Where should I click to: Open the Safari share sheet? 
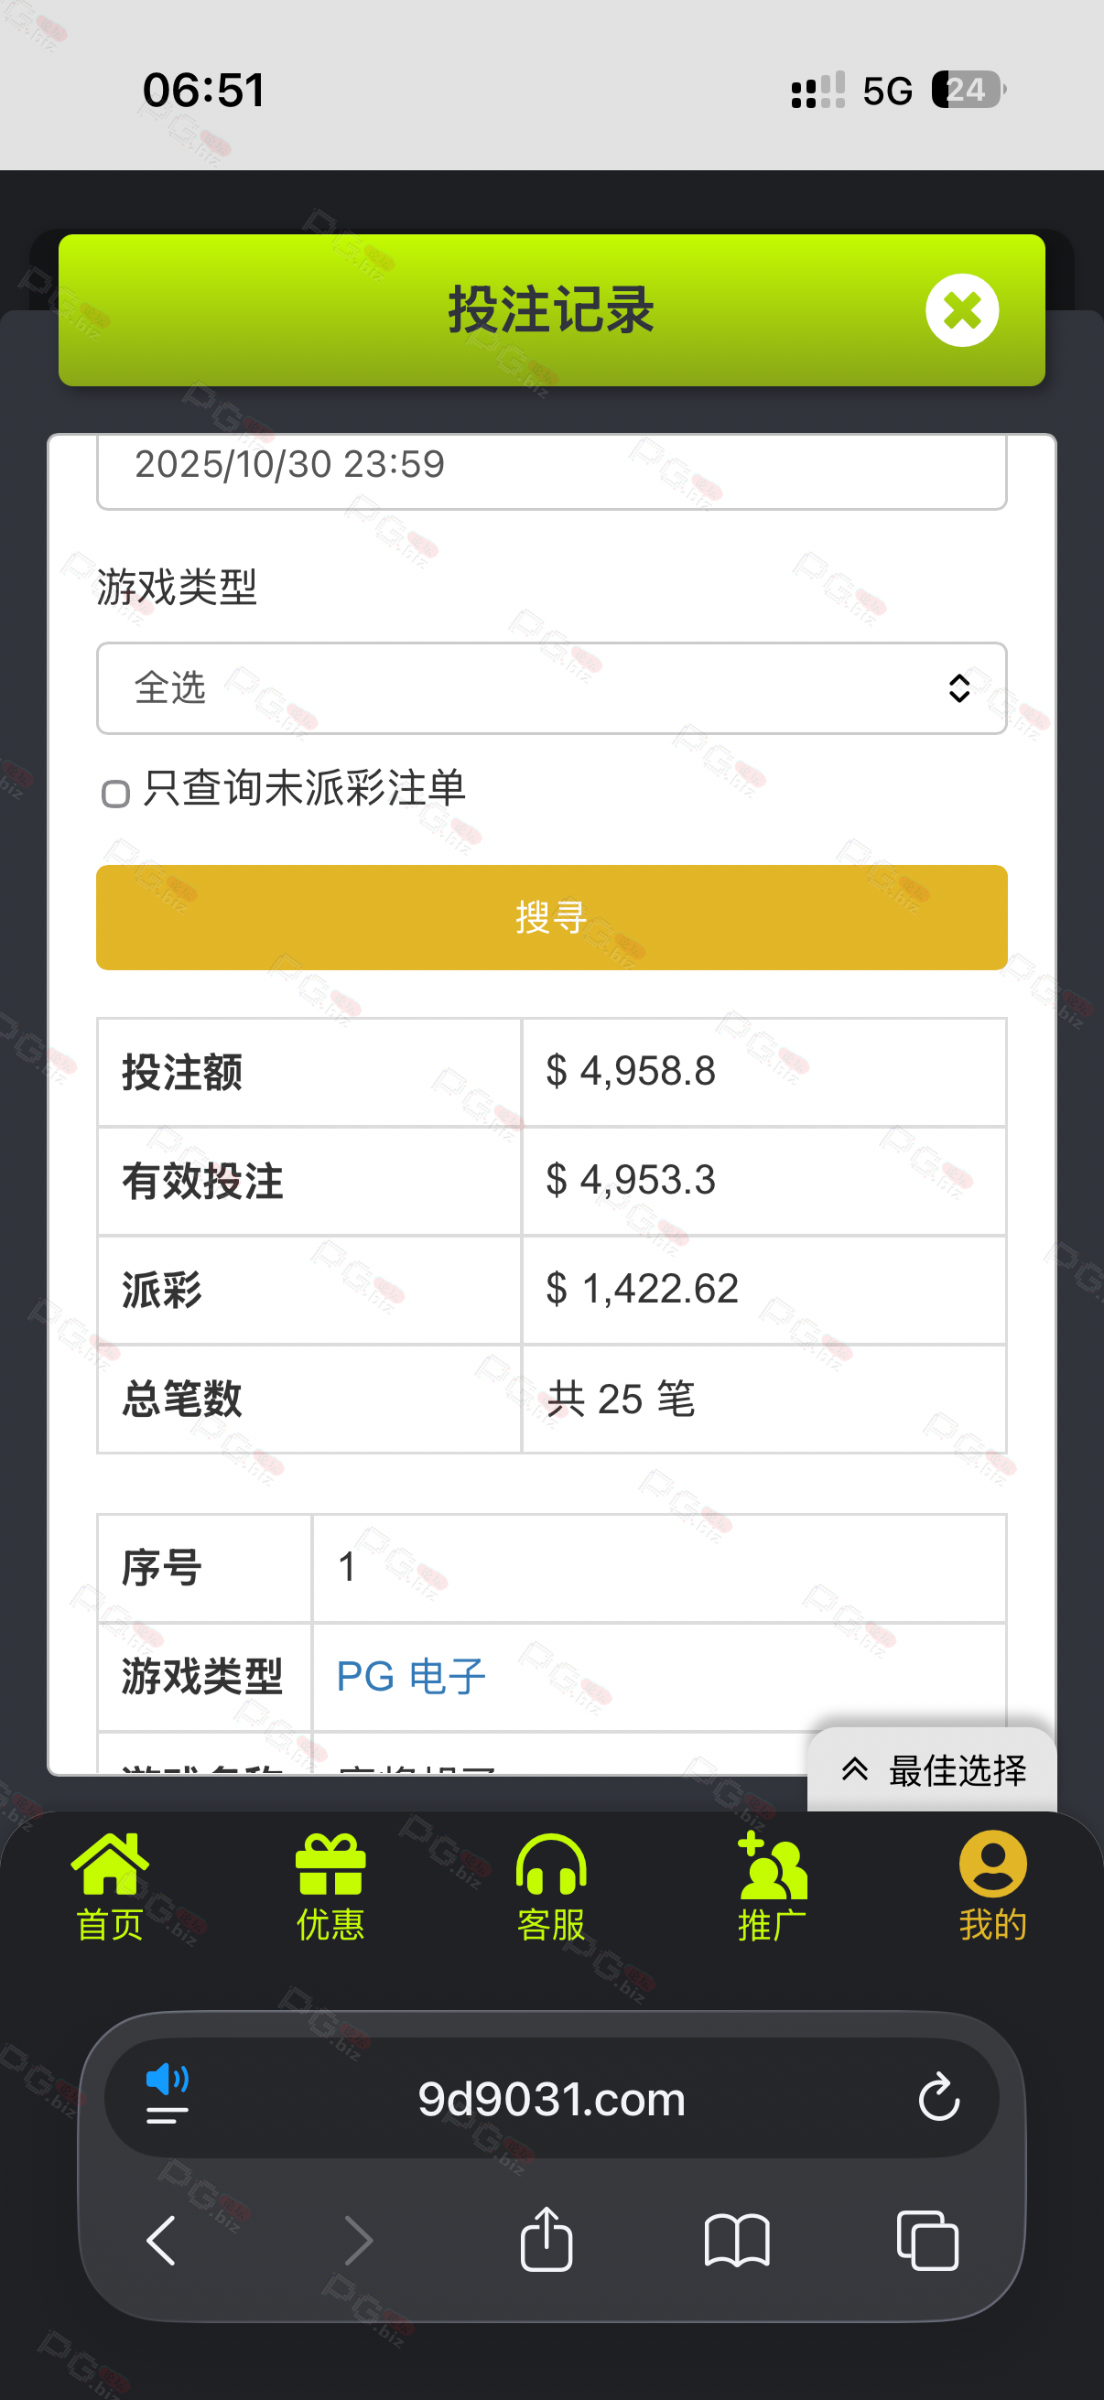pyautogui.click(x=546, y=2240)
